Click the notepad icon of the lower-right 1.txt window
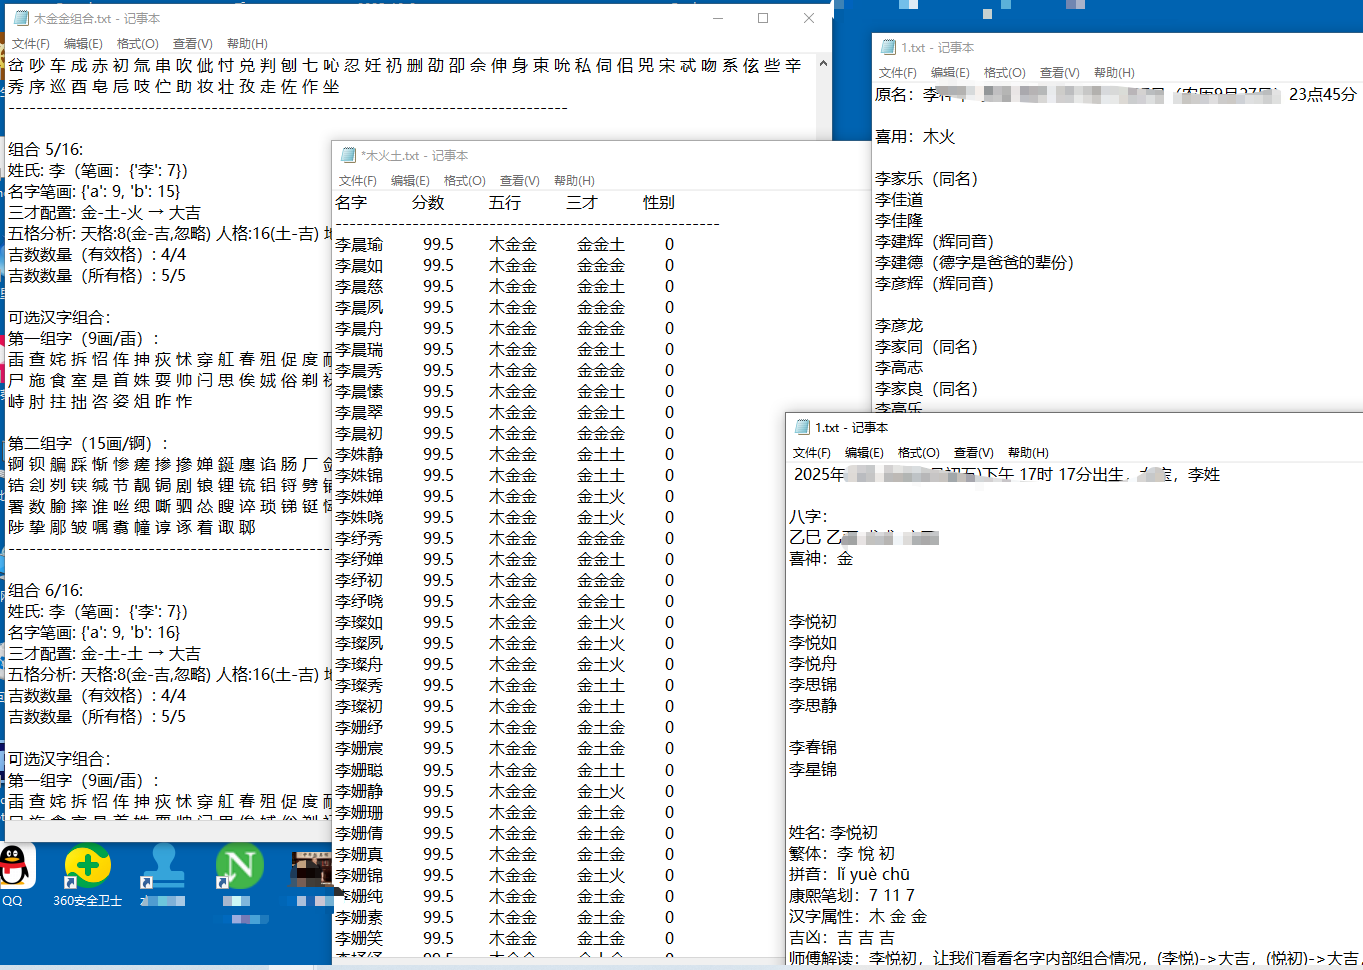Image resolution: width=1363 pixels, height=970 pixels. (802, 427)
